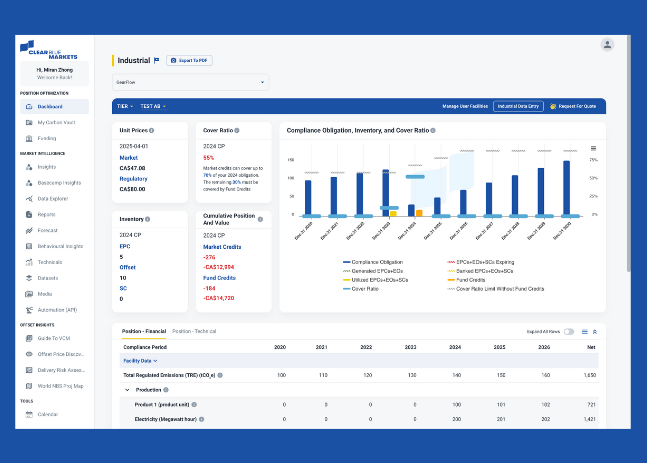Click the flag icon next to Industrial
647x463 pixels.
coord(156,60)
